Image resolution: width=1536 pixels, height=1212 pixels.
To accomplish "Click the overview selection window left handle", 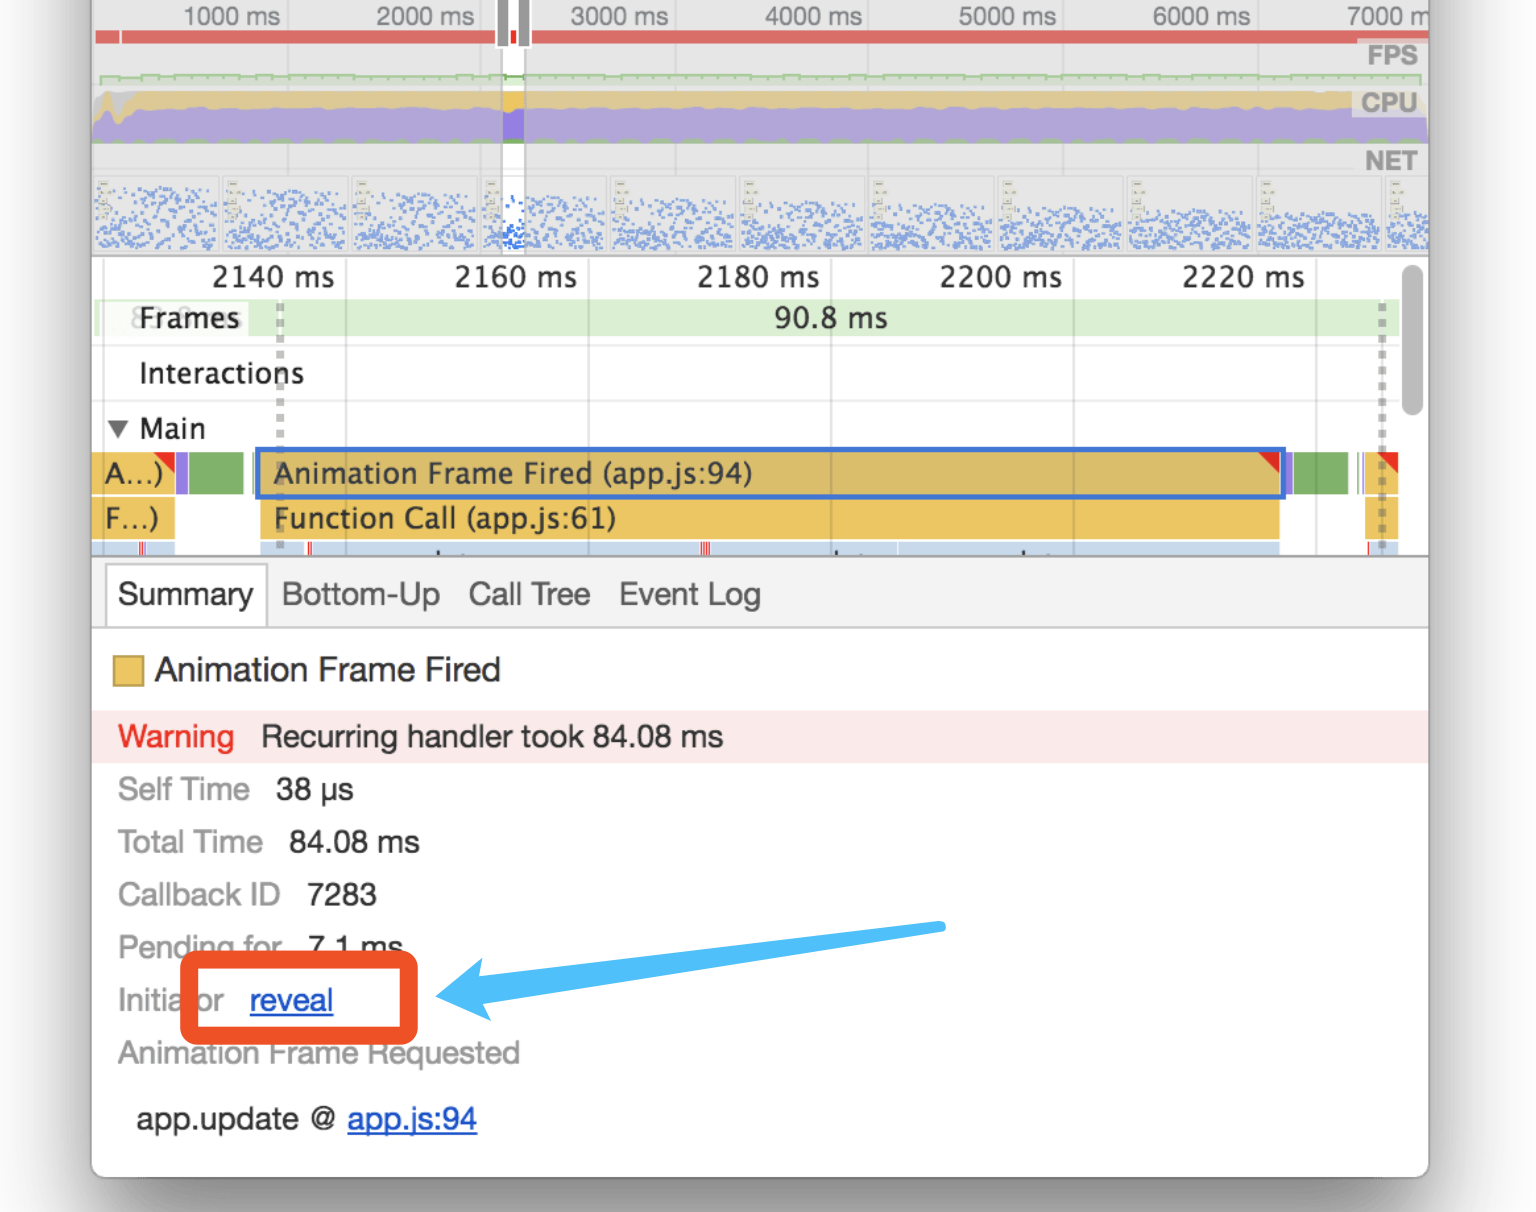I will pyautogui.click(x=503, y=22).
